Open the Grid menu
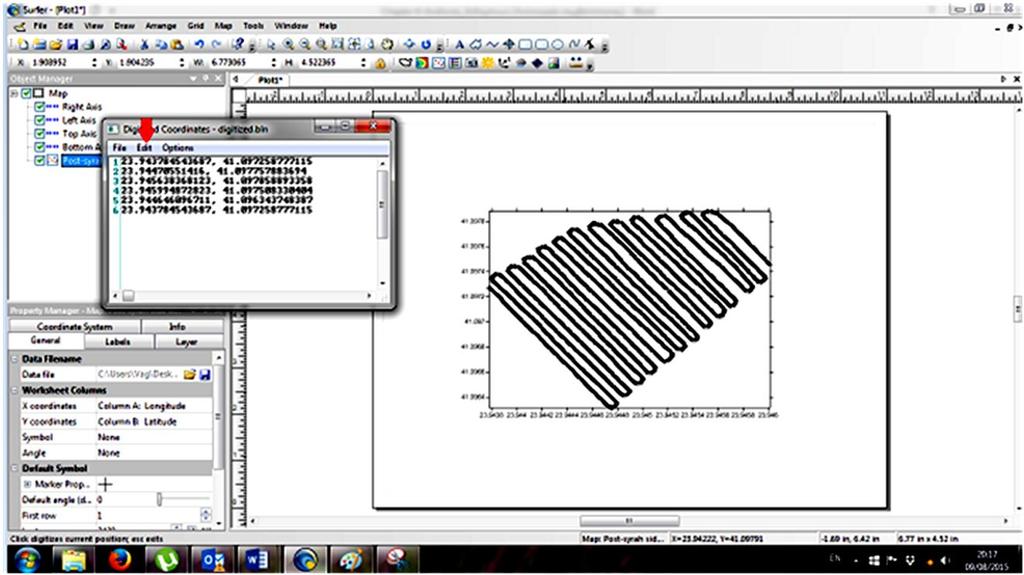The height and width of the screenshot is (575, 1024). click(x=196, y=26)
